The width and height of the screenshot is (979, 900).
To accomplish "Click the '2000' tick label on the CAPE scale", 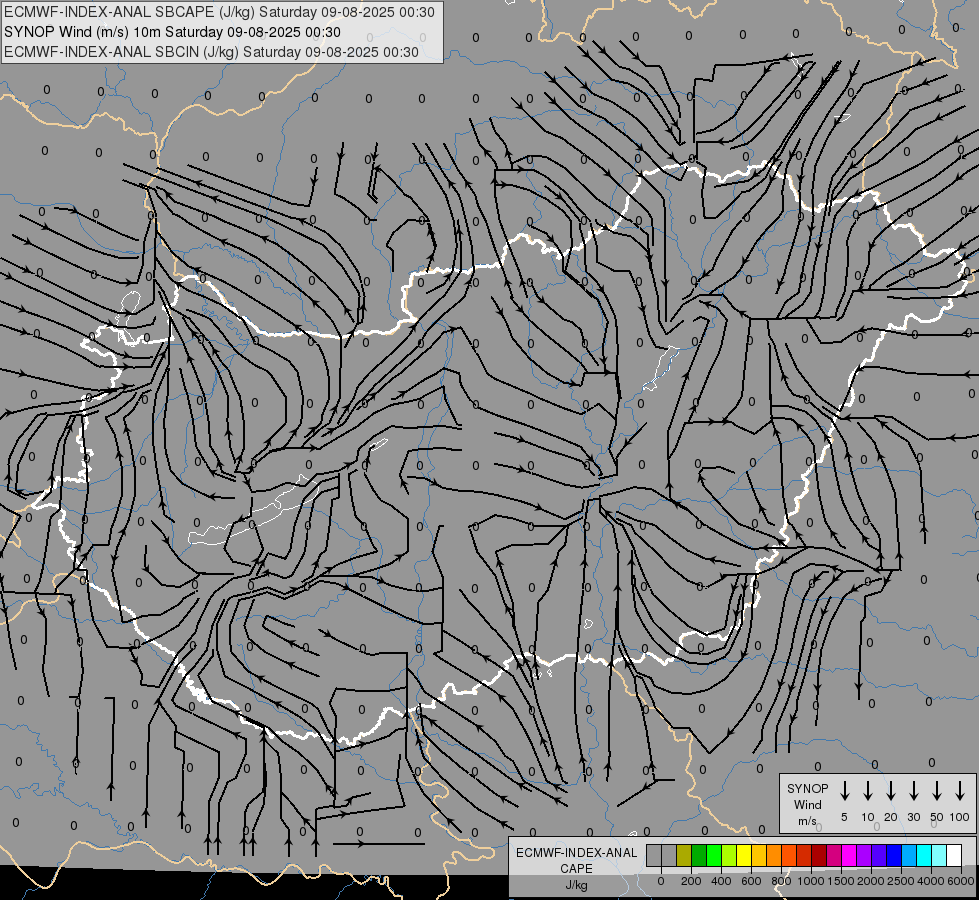I will click(871, 881).
